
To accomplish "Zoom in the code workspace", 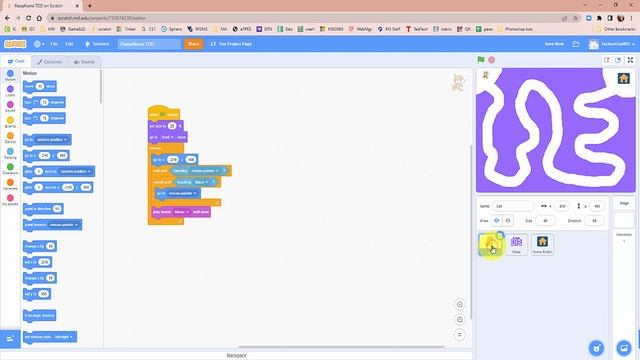I will 460,304.
